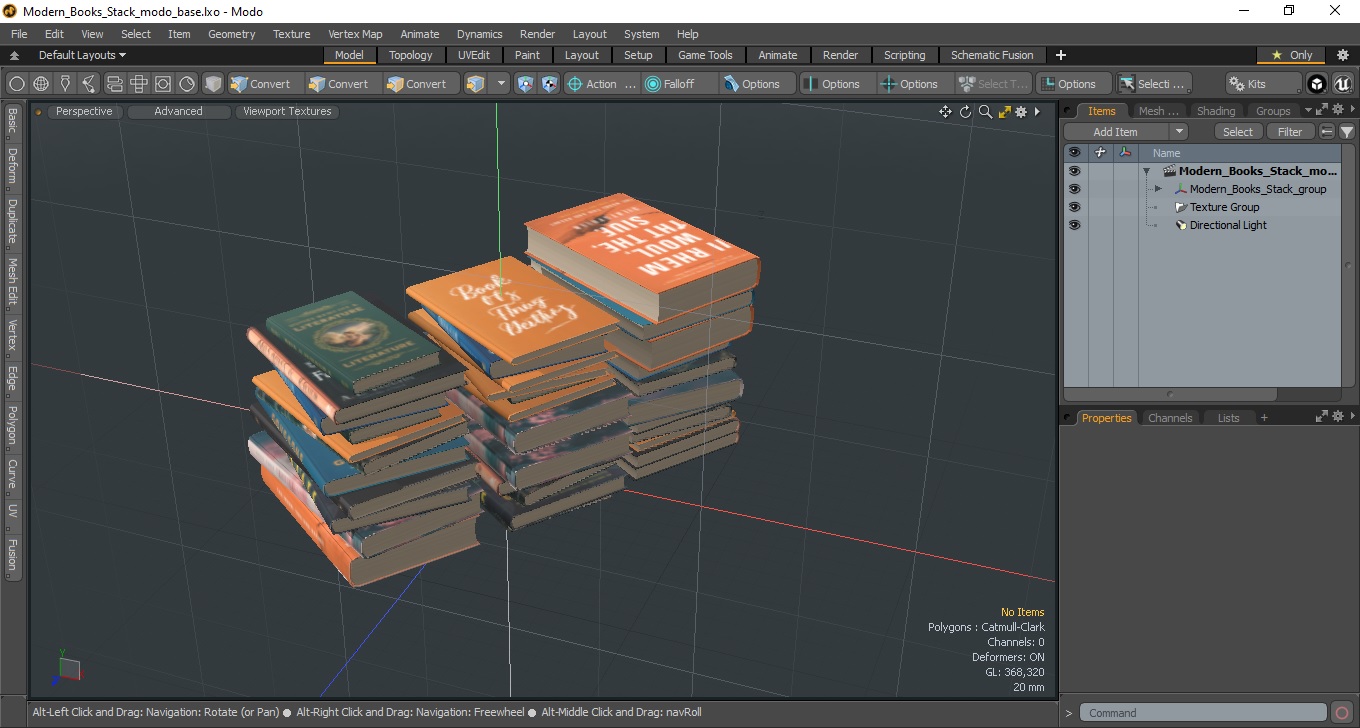1360x728 pixels.
Task: Click the command record button icon
Action: pyautogui.click(x=1342, y=713)
